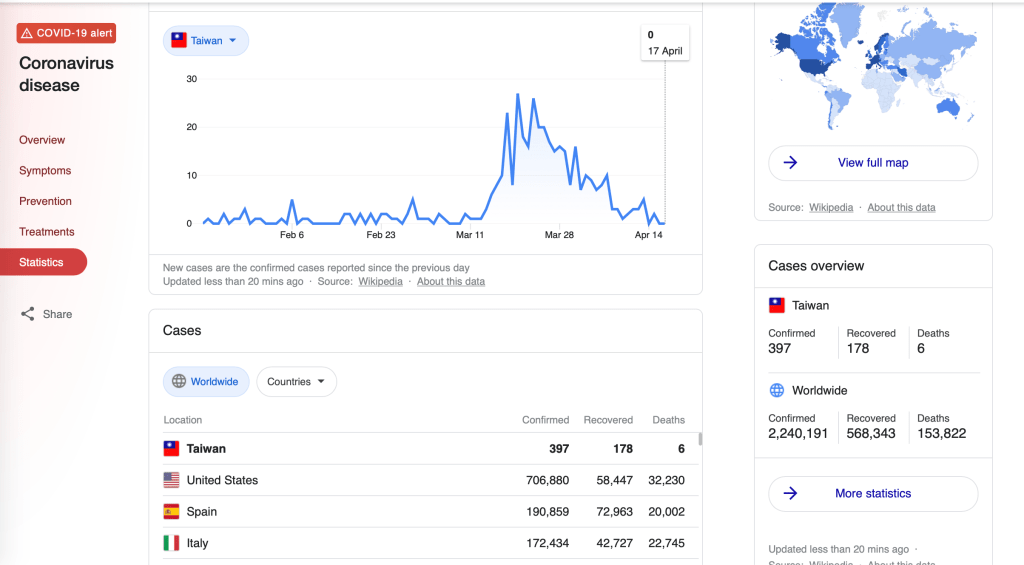Click the United States flag icon
Image resolution: width=1024 pixels, height=565 pixels.
click(x=172, y=480)
